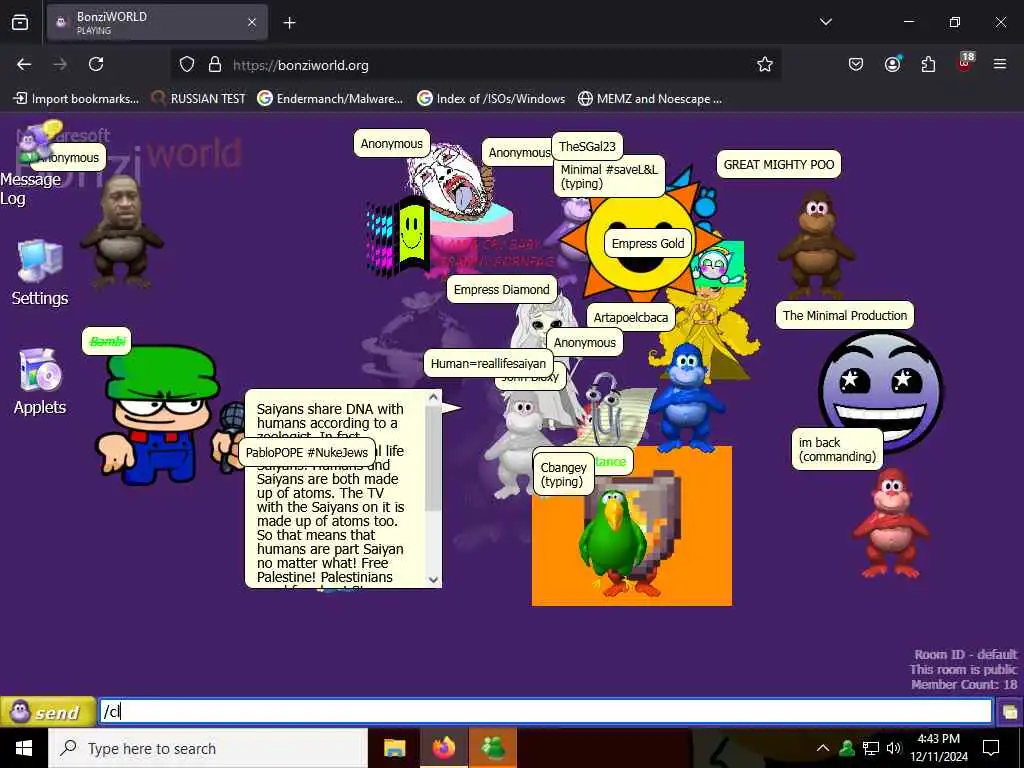This screenshot has width=1024, height=768.
Task: Click the red Bonzi gorilla avatar
Action: [x=890, y=524]
